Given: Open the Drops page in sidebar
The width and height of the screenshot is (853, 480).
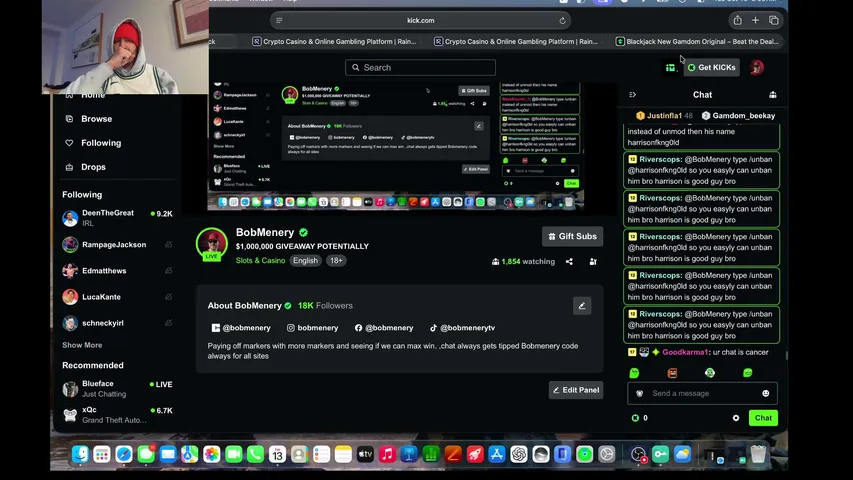Looking at the screenshot, I should point(85,167).
